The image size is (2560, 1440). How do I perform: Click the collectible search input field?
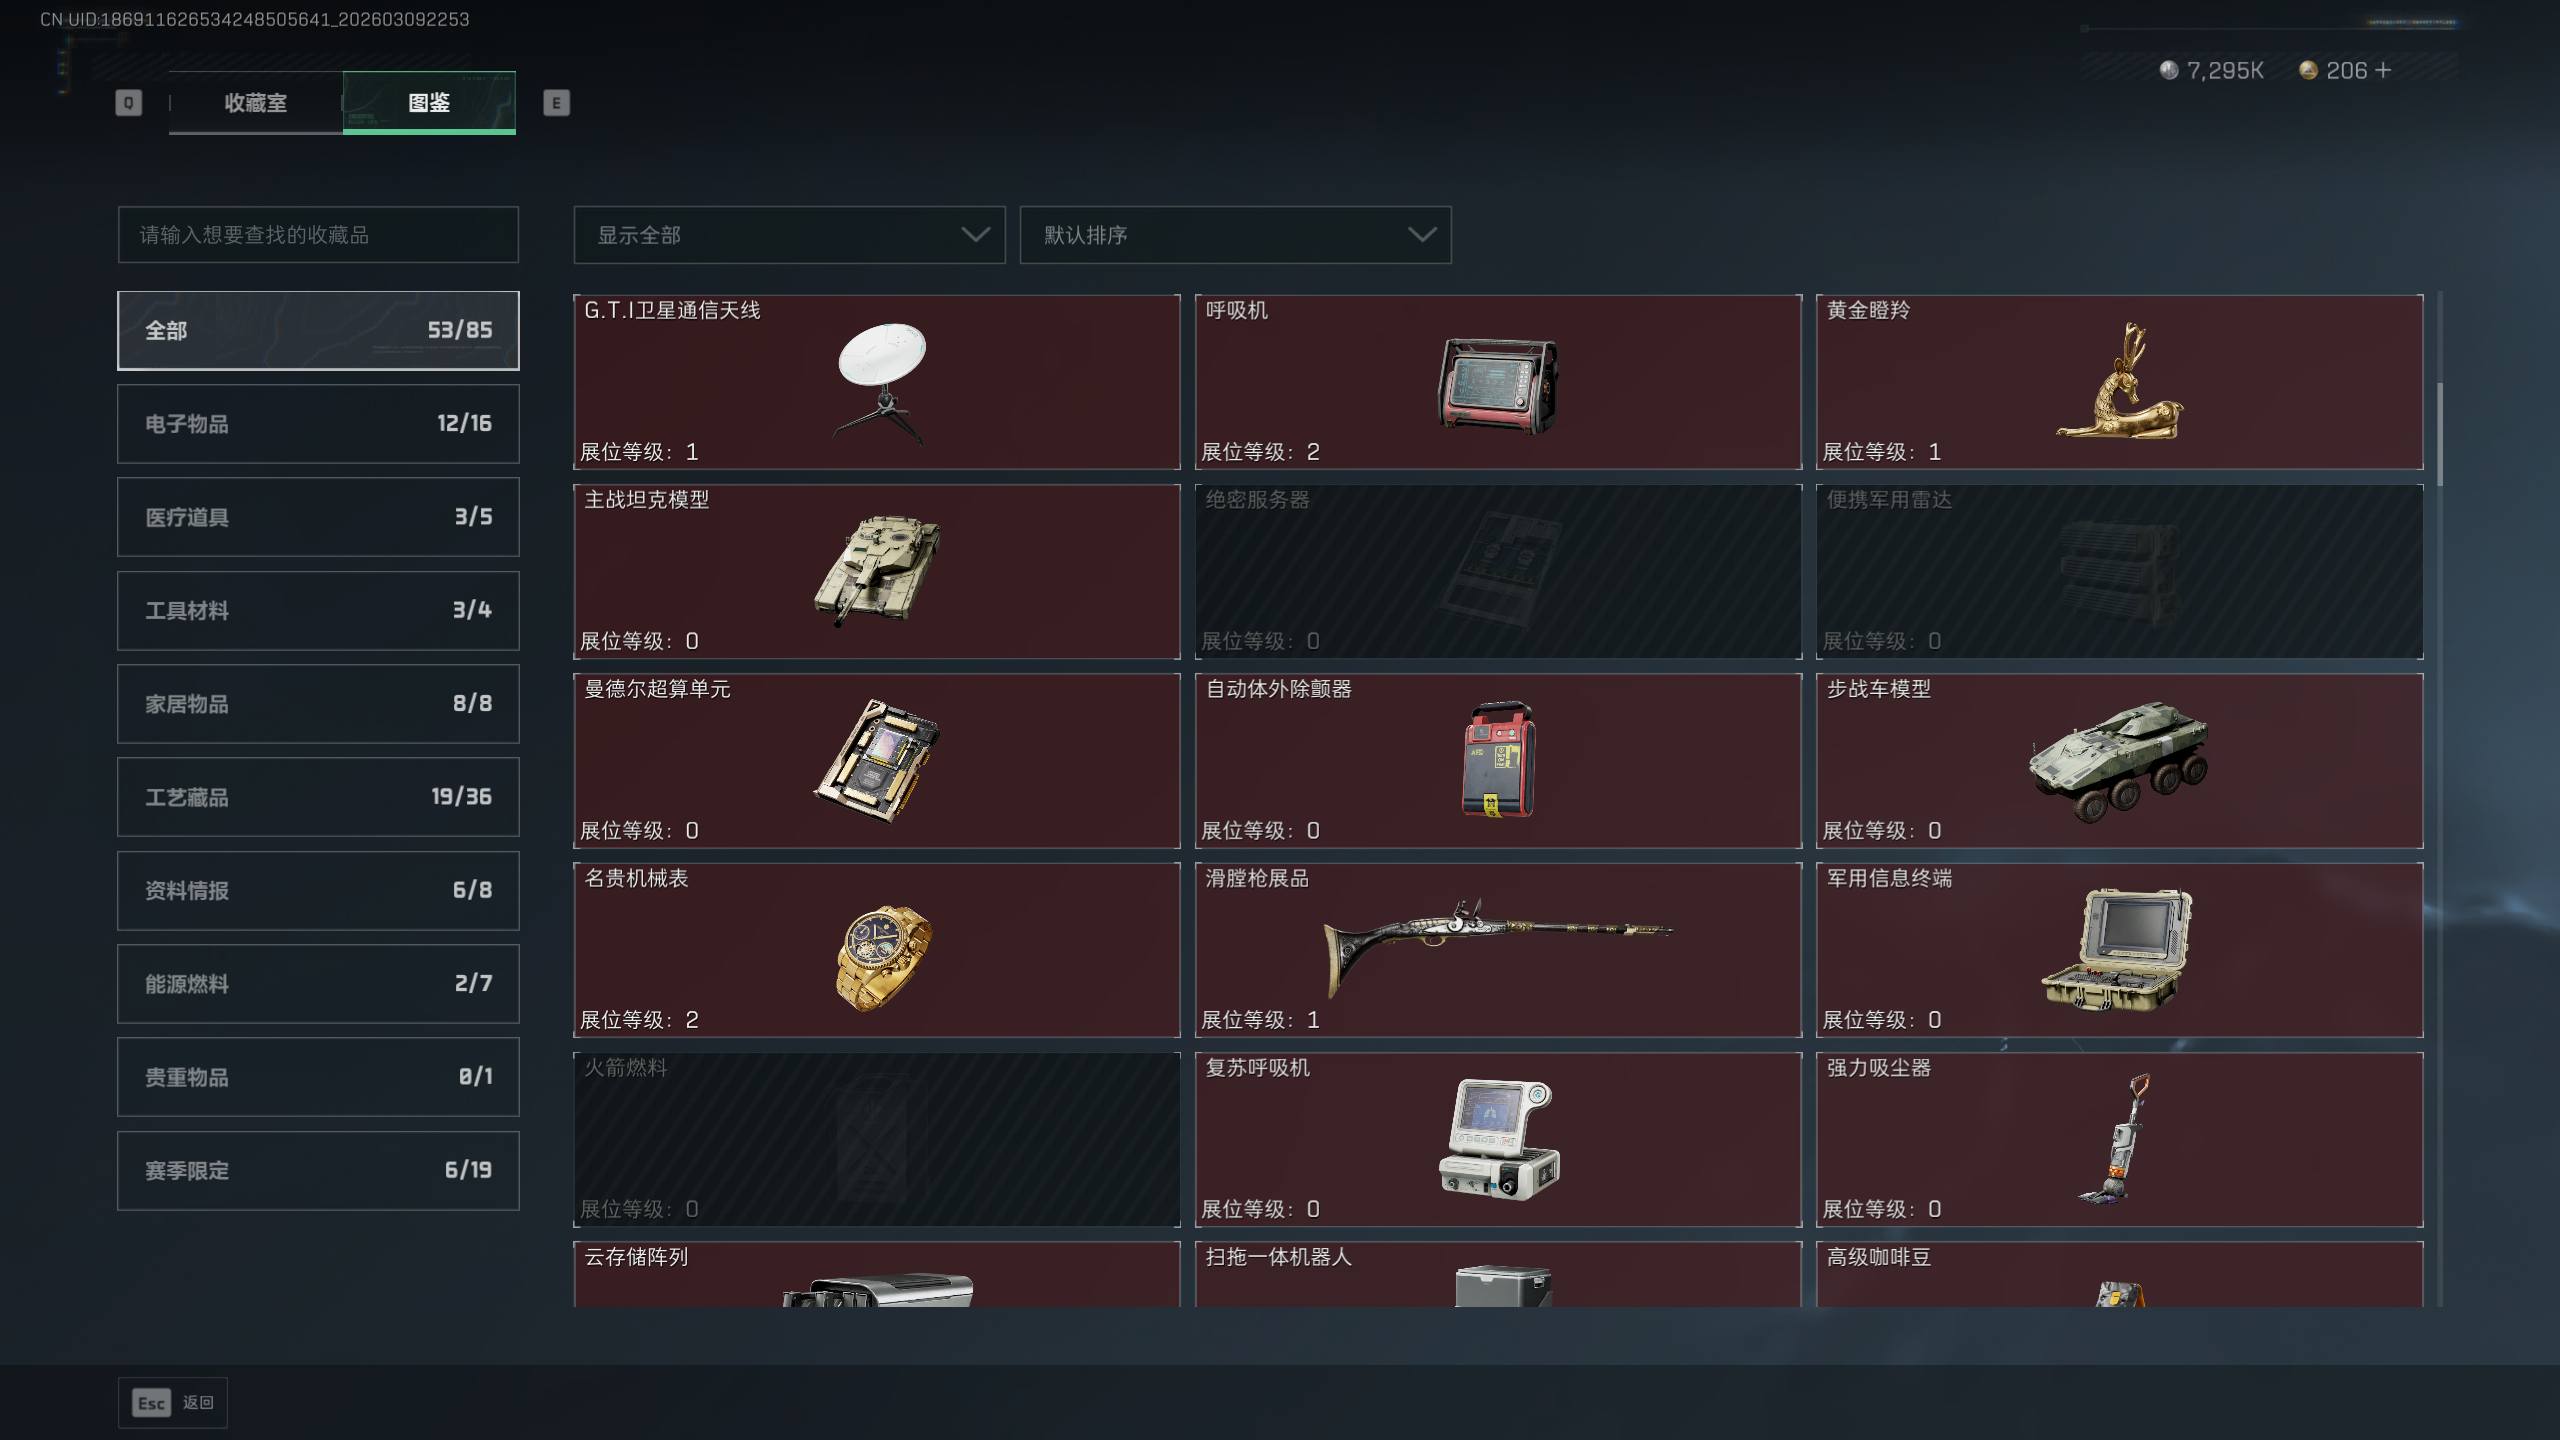[318, 235]
